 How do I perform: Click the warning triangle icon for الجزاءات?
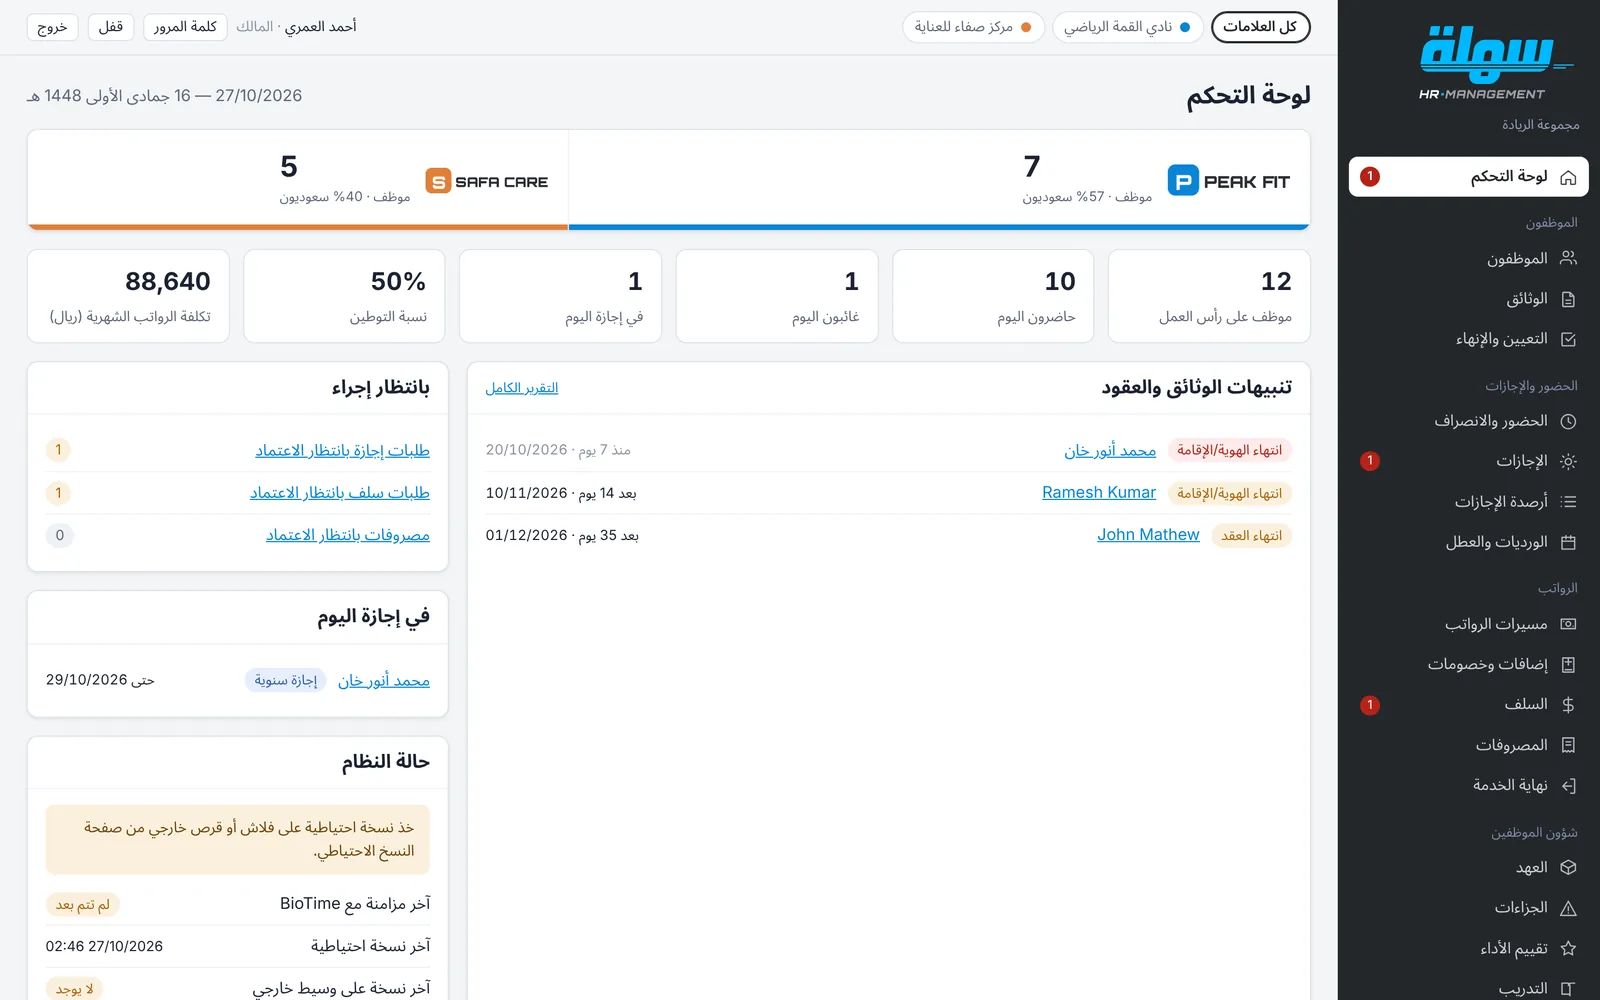(x=1568, y=908)
